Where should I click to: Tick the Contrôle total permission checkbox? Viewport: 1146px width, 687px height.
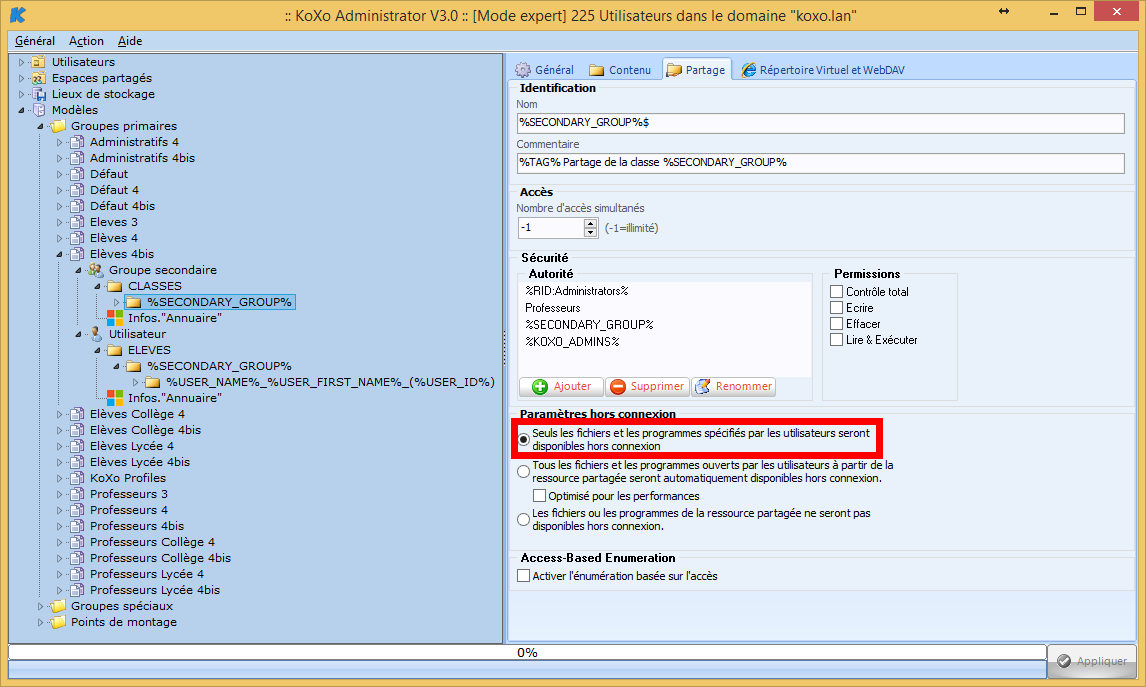click(x=837, y=292)
